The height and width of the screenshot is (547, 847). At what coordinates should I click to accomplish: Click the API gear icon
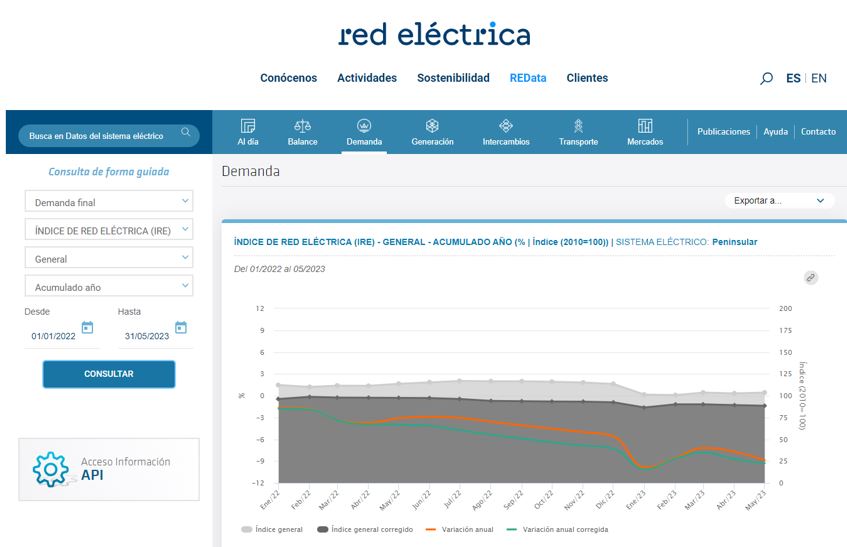click(50, 469)
